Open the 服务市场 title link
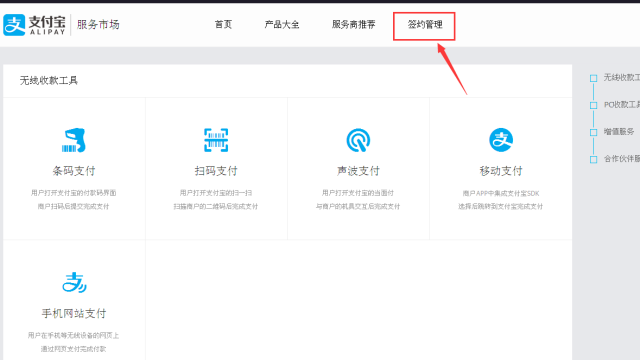Viewport: 640px width, 360px height. [x=98, y=25]
